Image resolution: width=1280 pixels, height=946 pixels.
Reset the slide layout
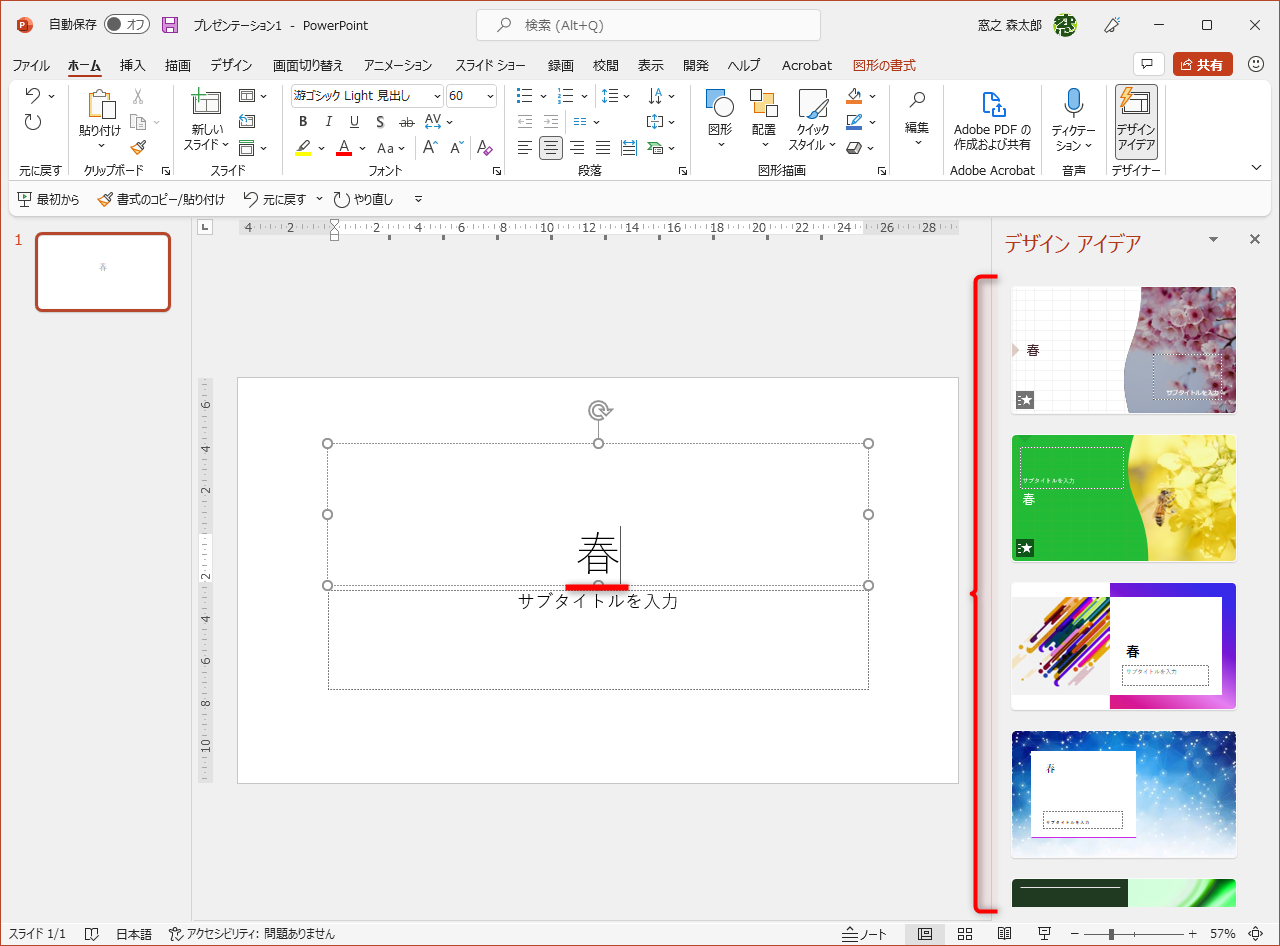tap(247, 122)
